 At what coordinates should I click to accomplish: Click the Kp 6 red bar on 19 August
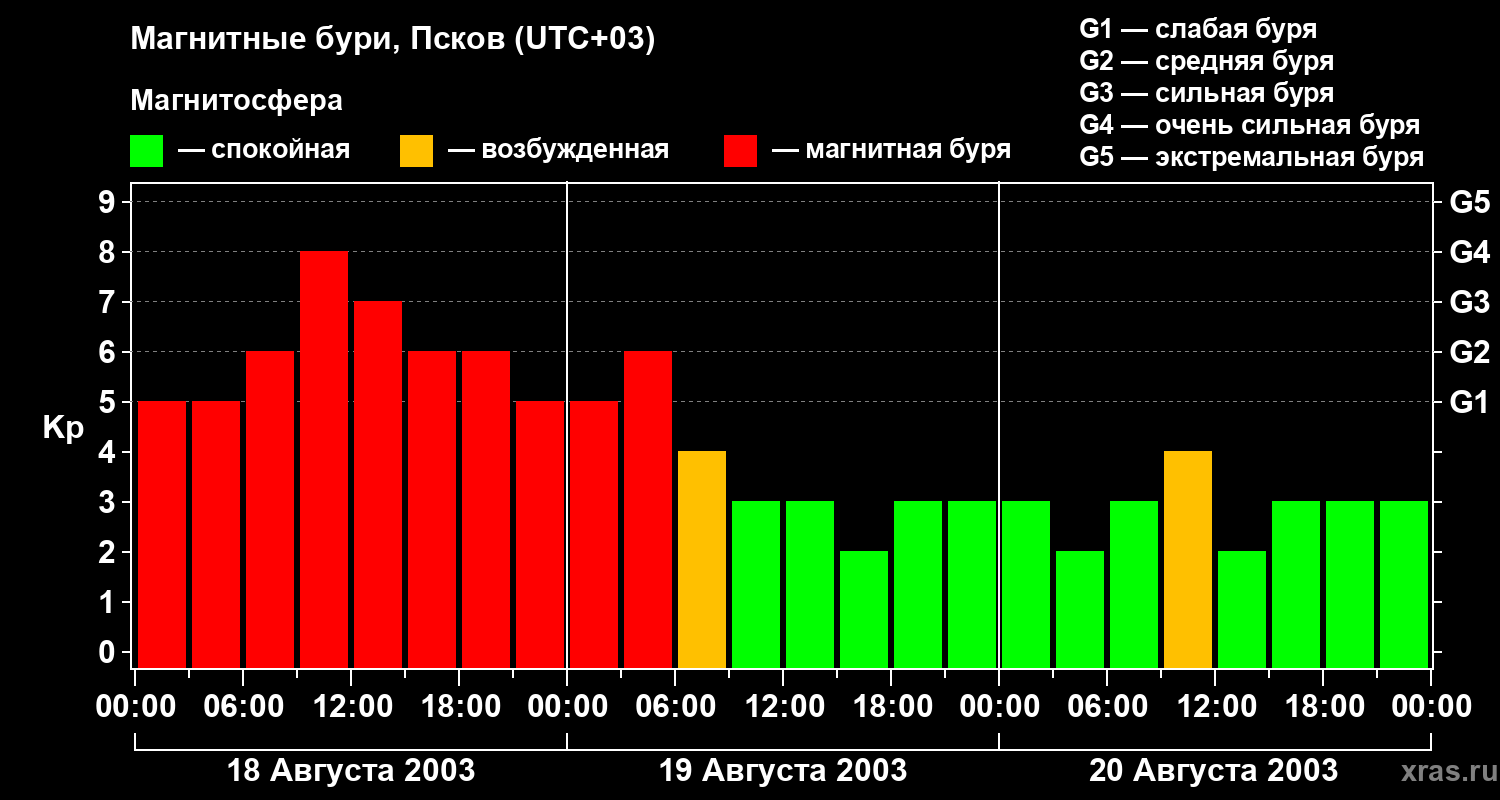tap(648, 509)
